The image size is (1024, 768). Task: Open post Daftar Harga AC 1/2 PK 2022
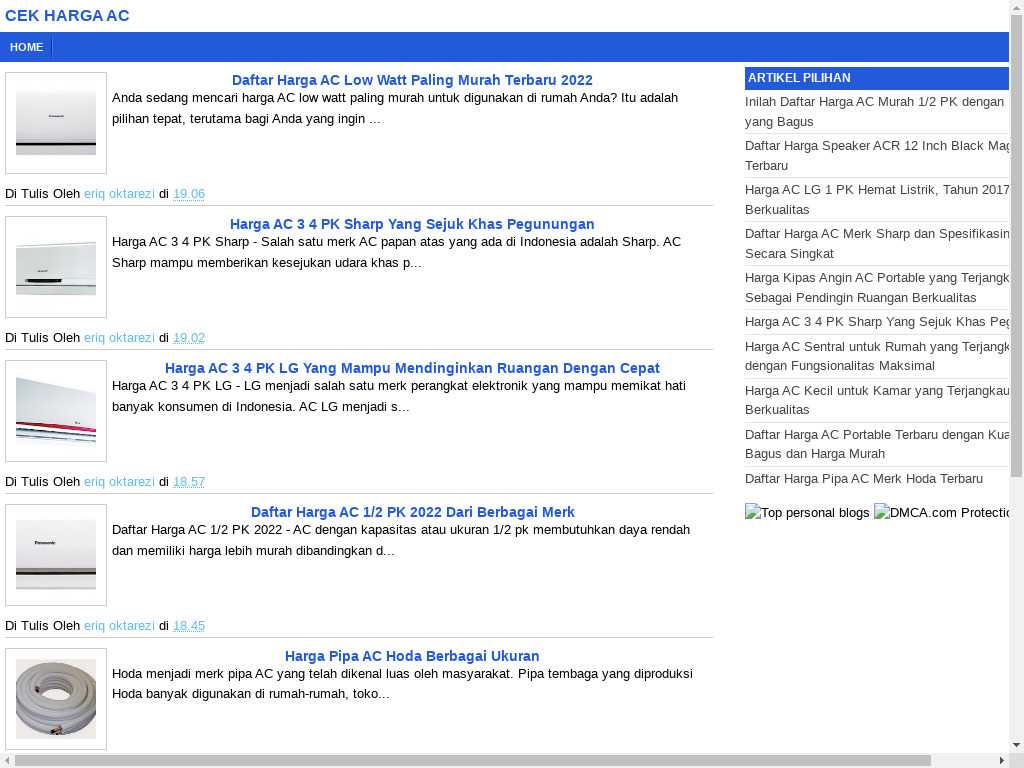click(x=413, y=512)
